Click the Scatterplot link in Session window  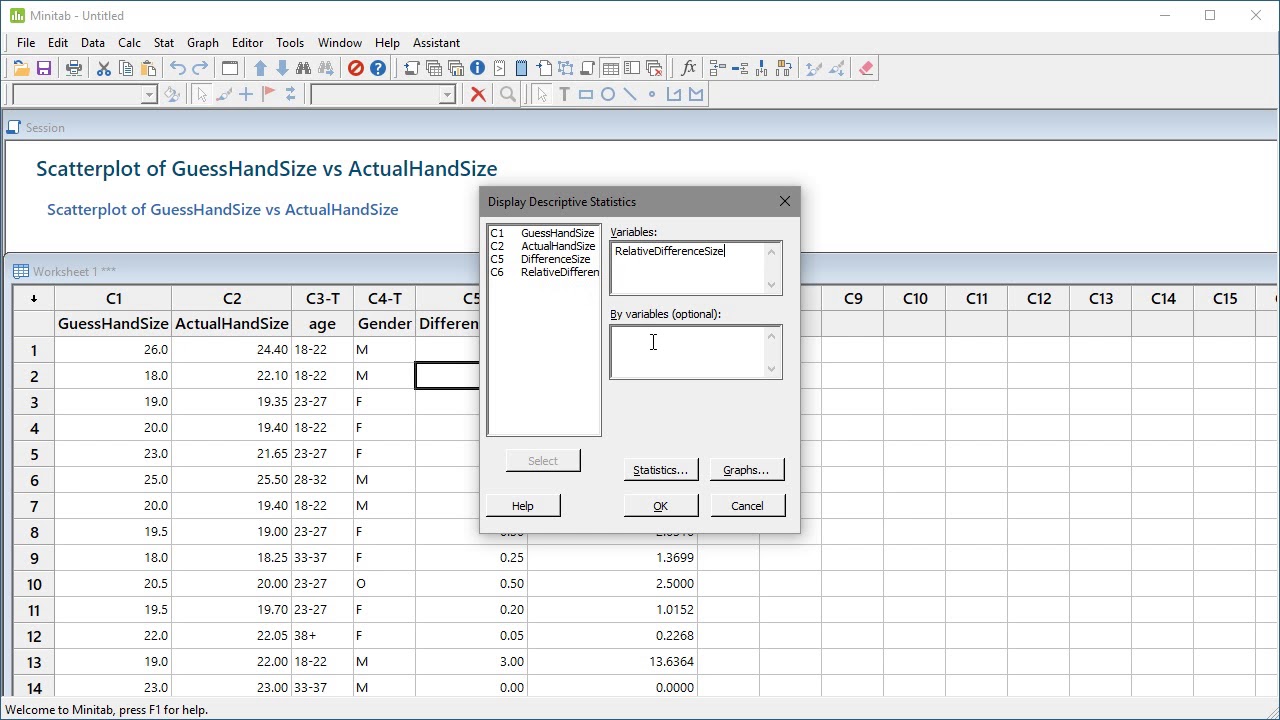point(222,210)
